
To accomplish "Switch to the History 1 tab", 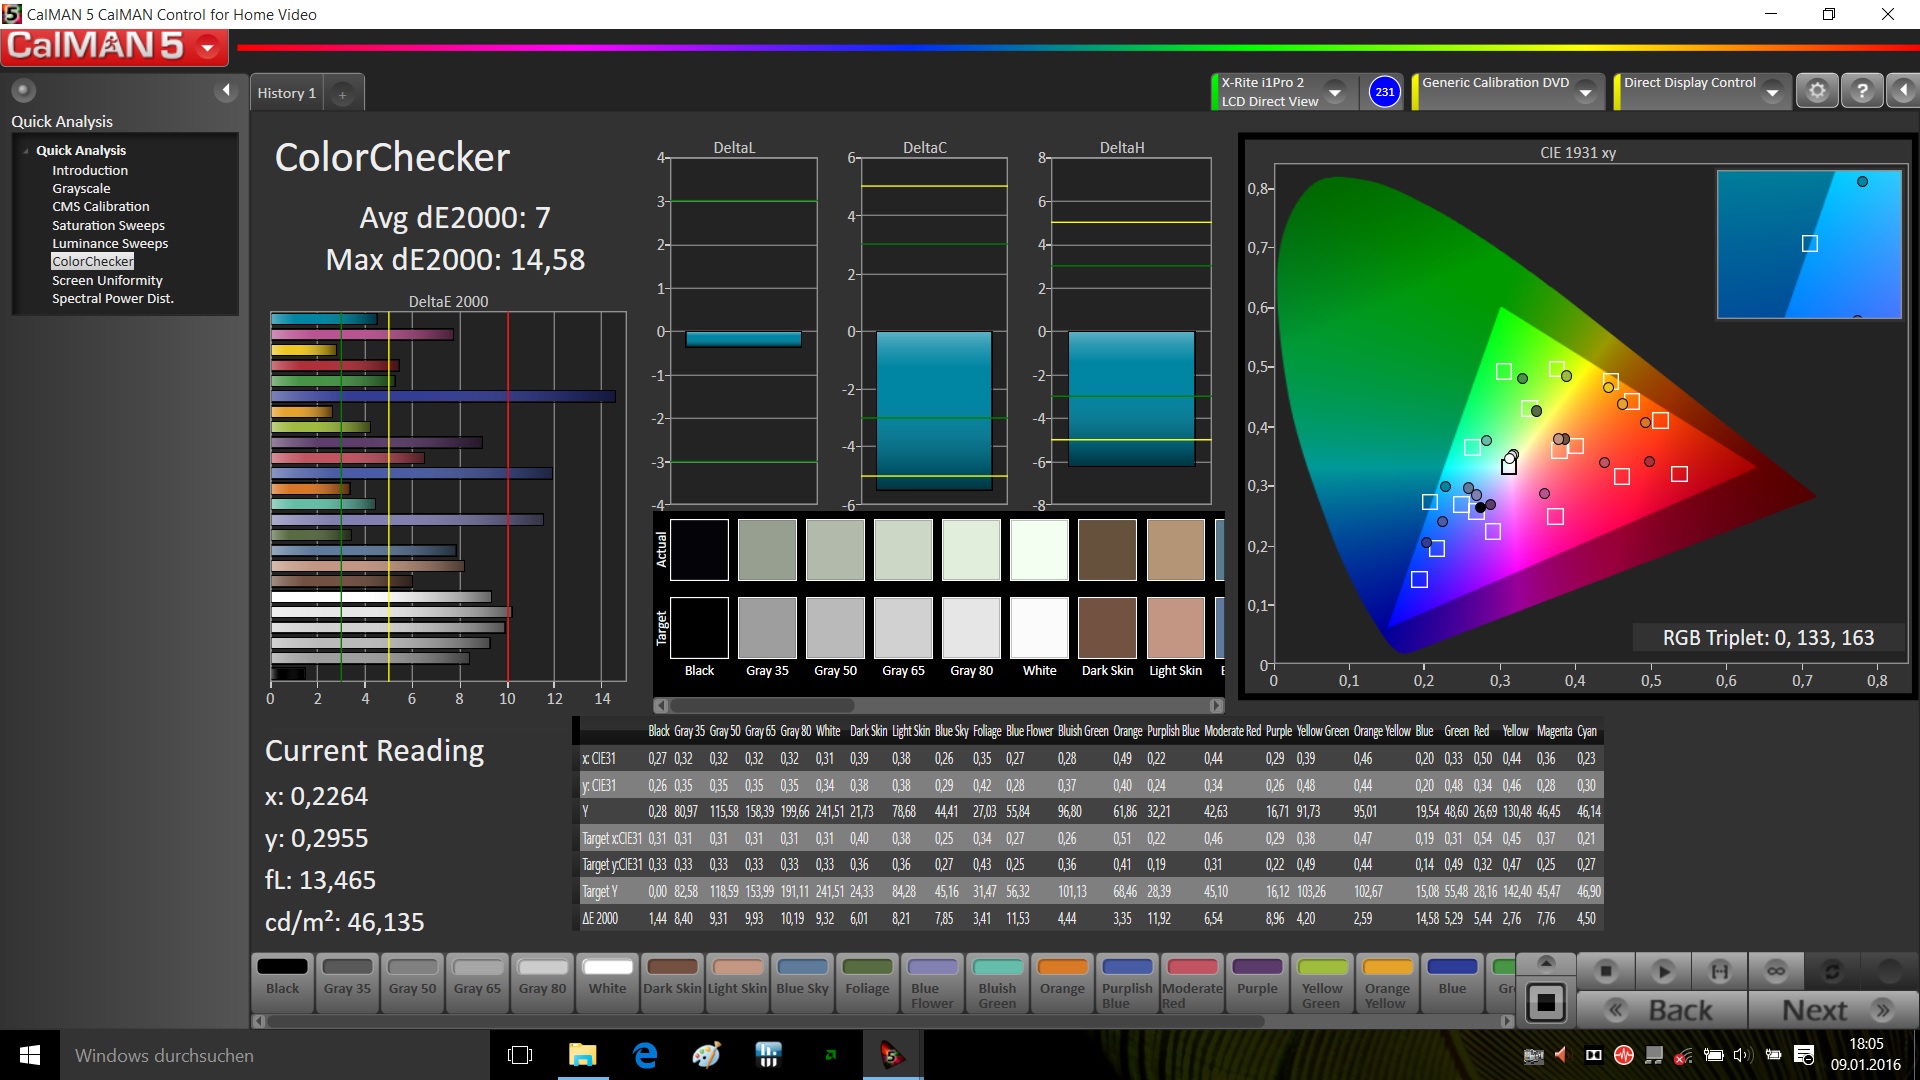I will click(x=286, y=93).
